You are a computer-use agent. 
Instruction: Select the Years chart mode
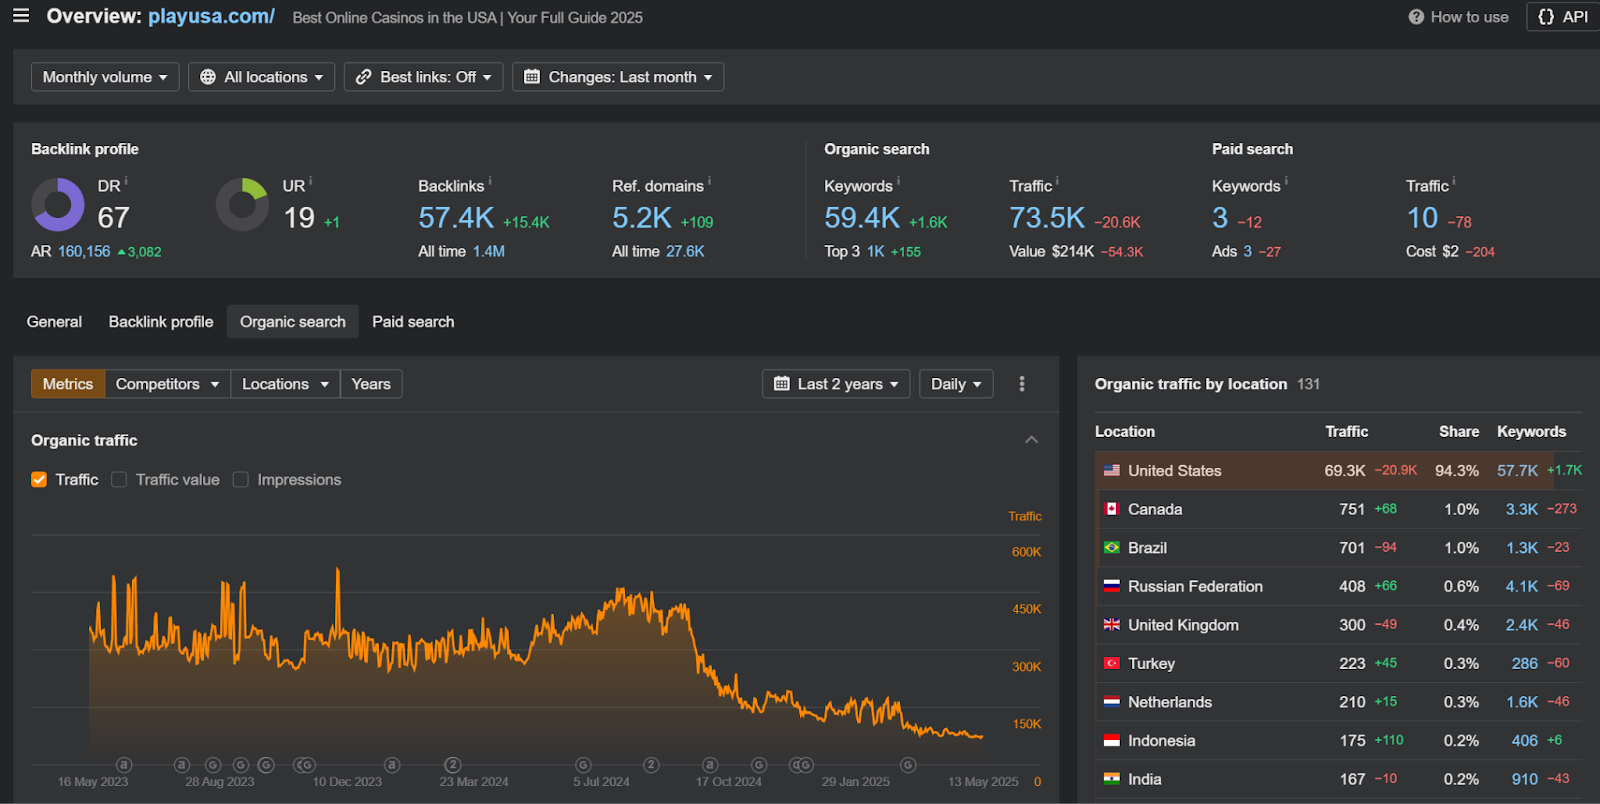pos(371,384)
